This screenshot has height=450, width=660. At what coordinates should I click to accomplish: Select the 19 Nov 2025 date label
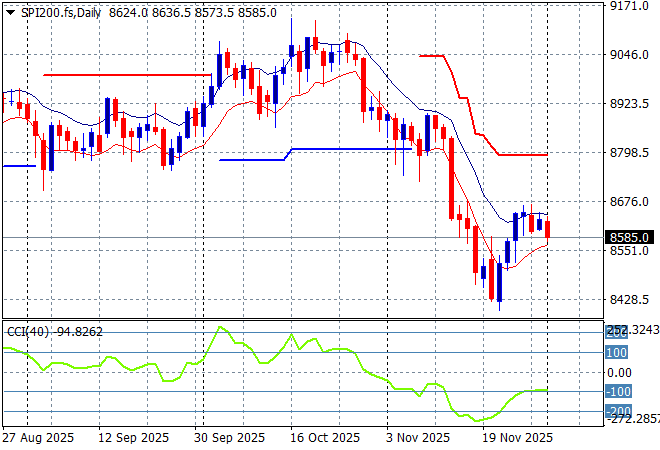tap(517, 438)
